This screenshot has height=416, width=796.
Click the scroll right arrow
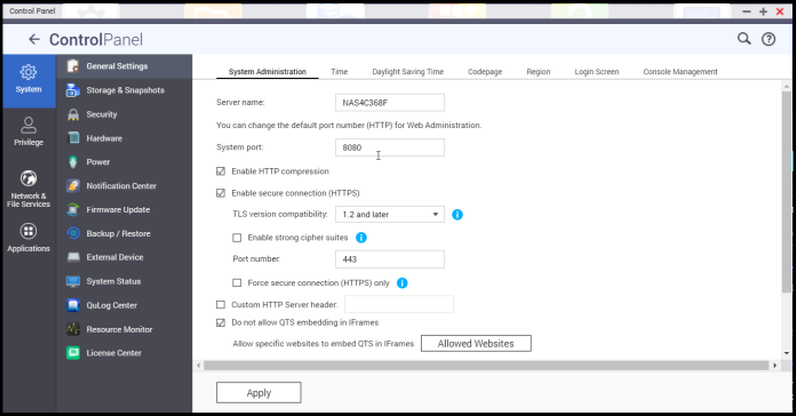(x=775, y=366)
